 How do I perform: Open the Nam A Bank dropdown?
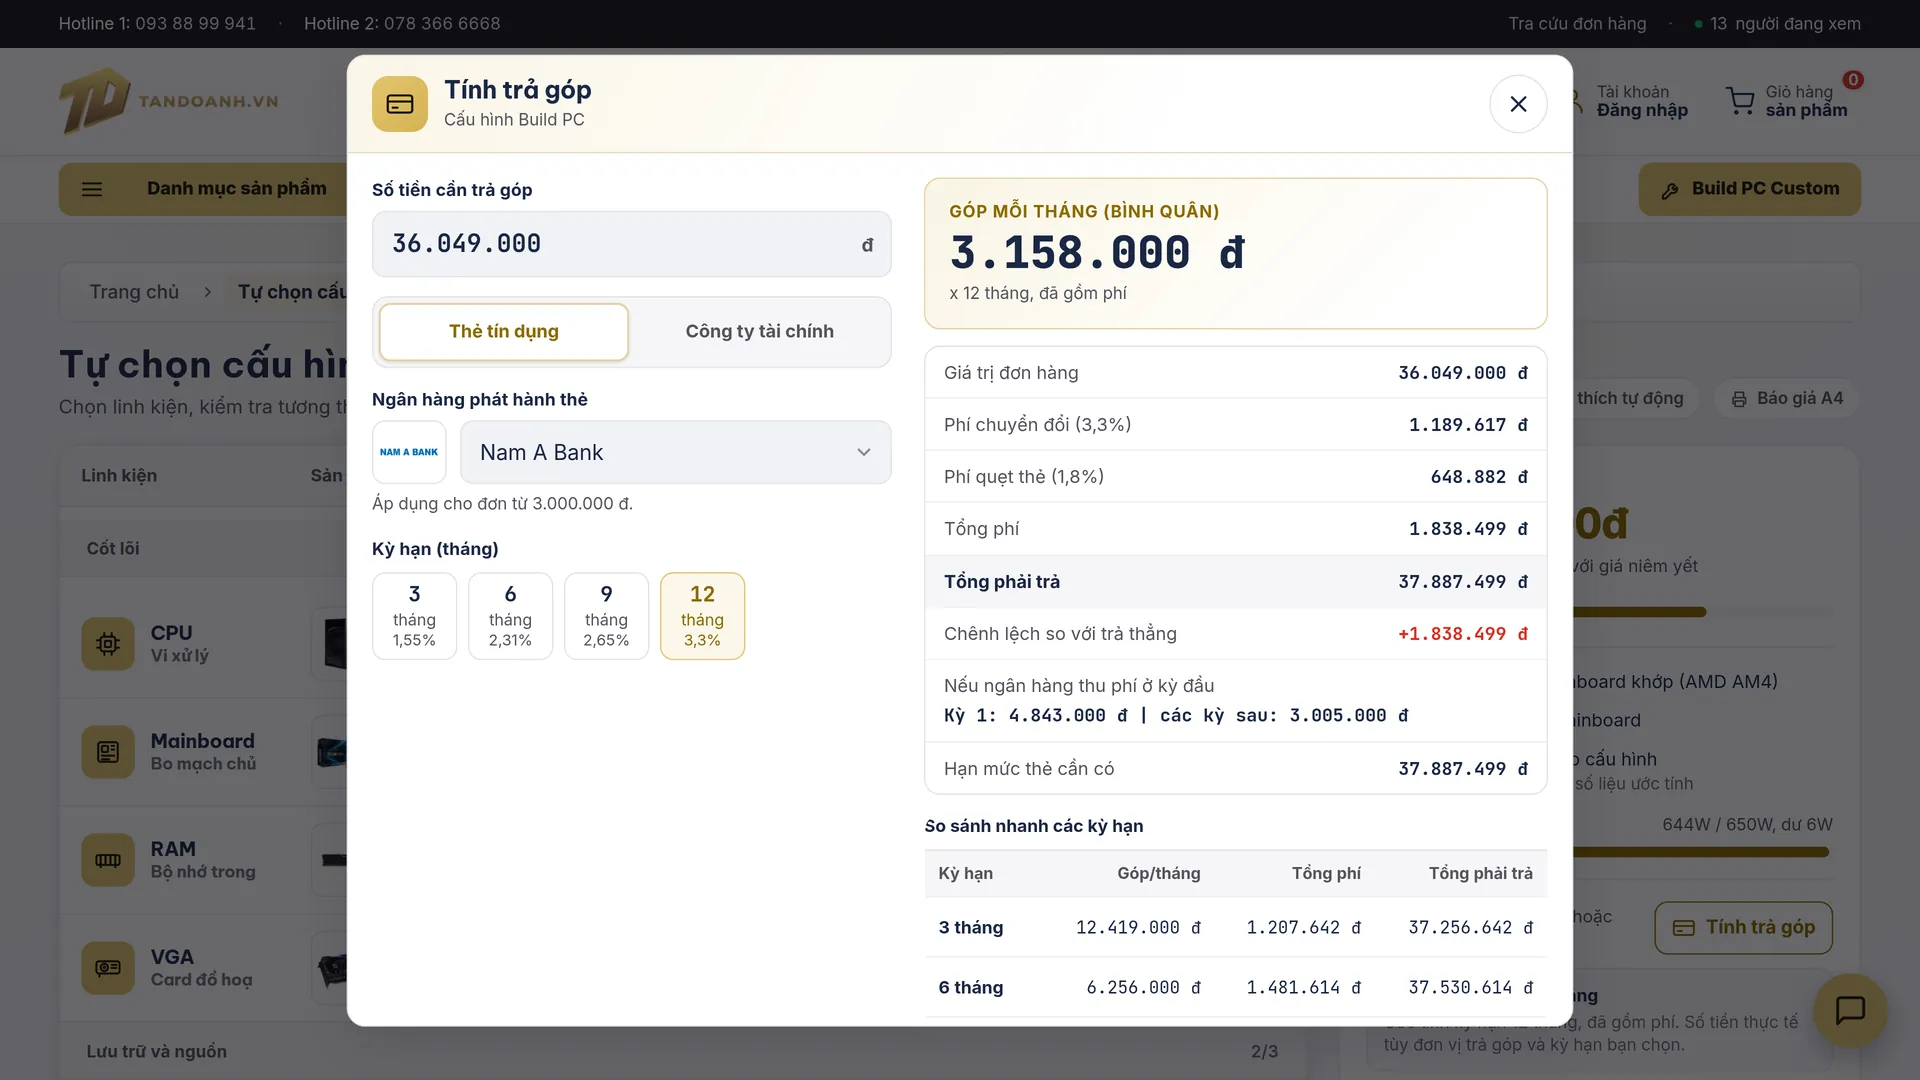(676, 452)
